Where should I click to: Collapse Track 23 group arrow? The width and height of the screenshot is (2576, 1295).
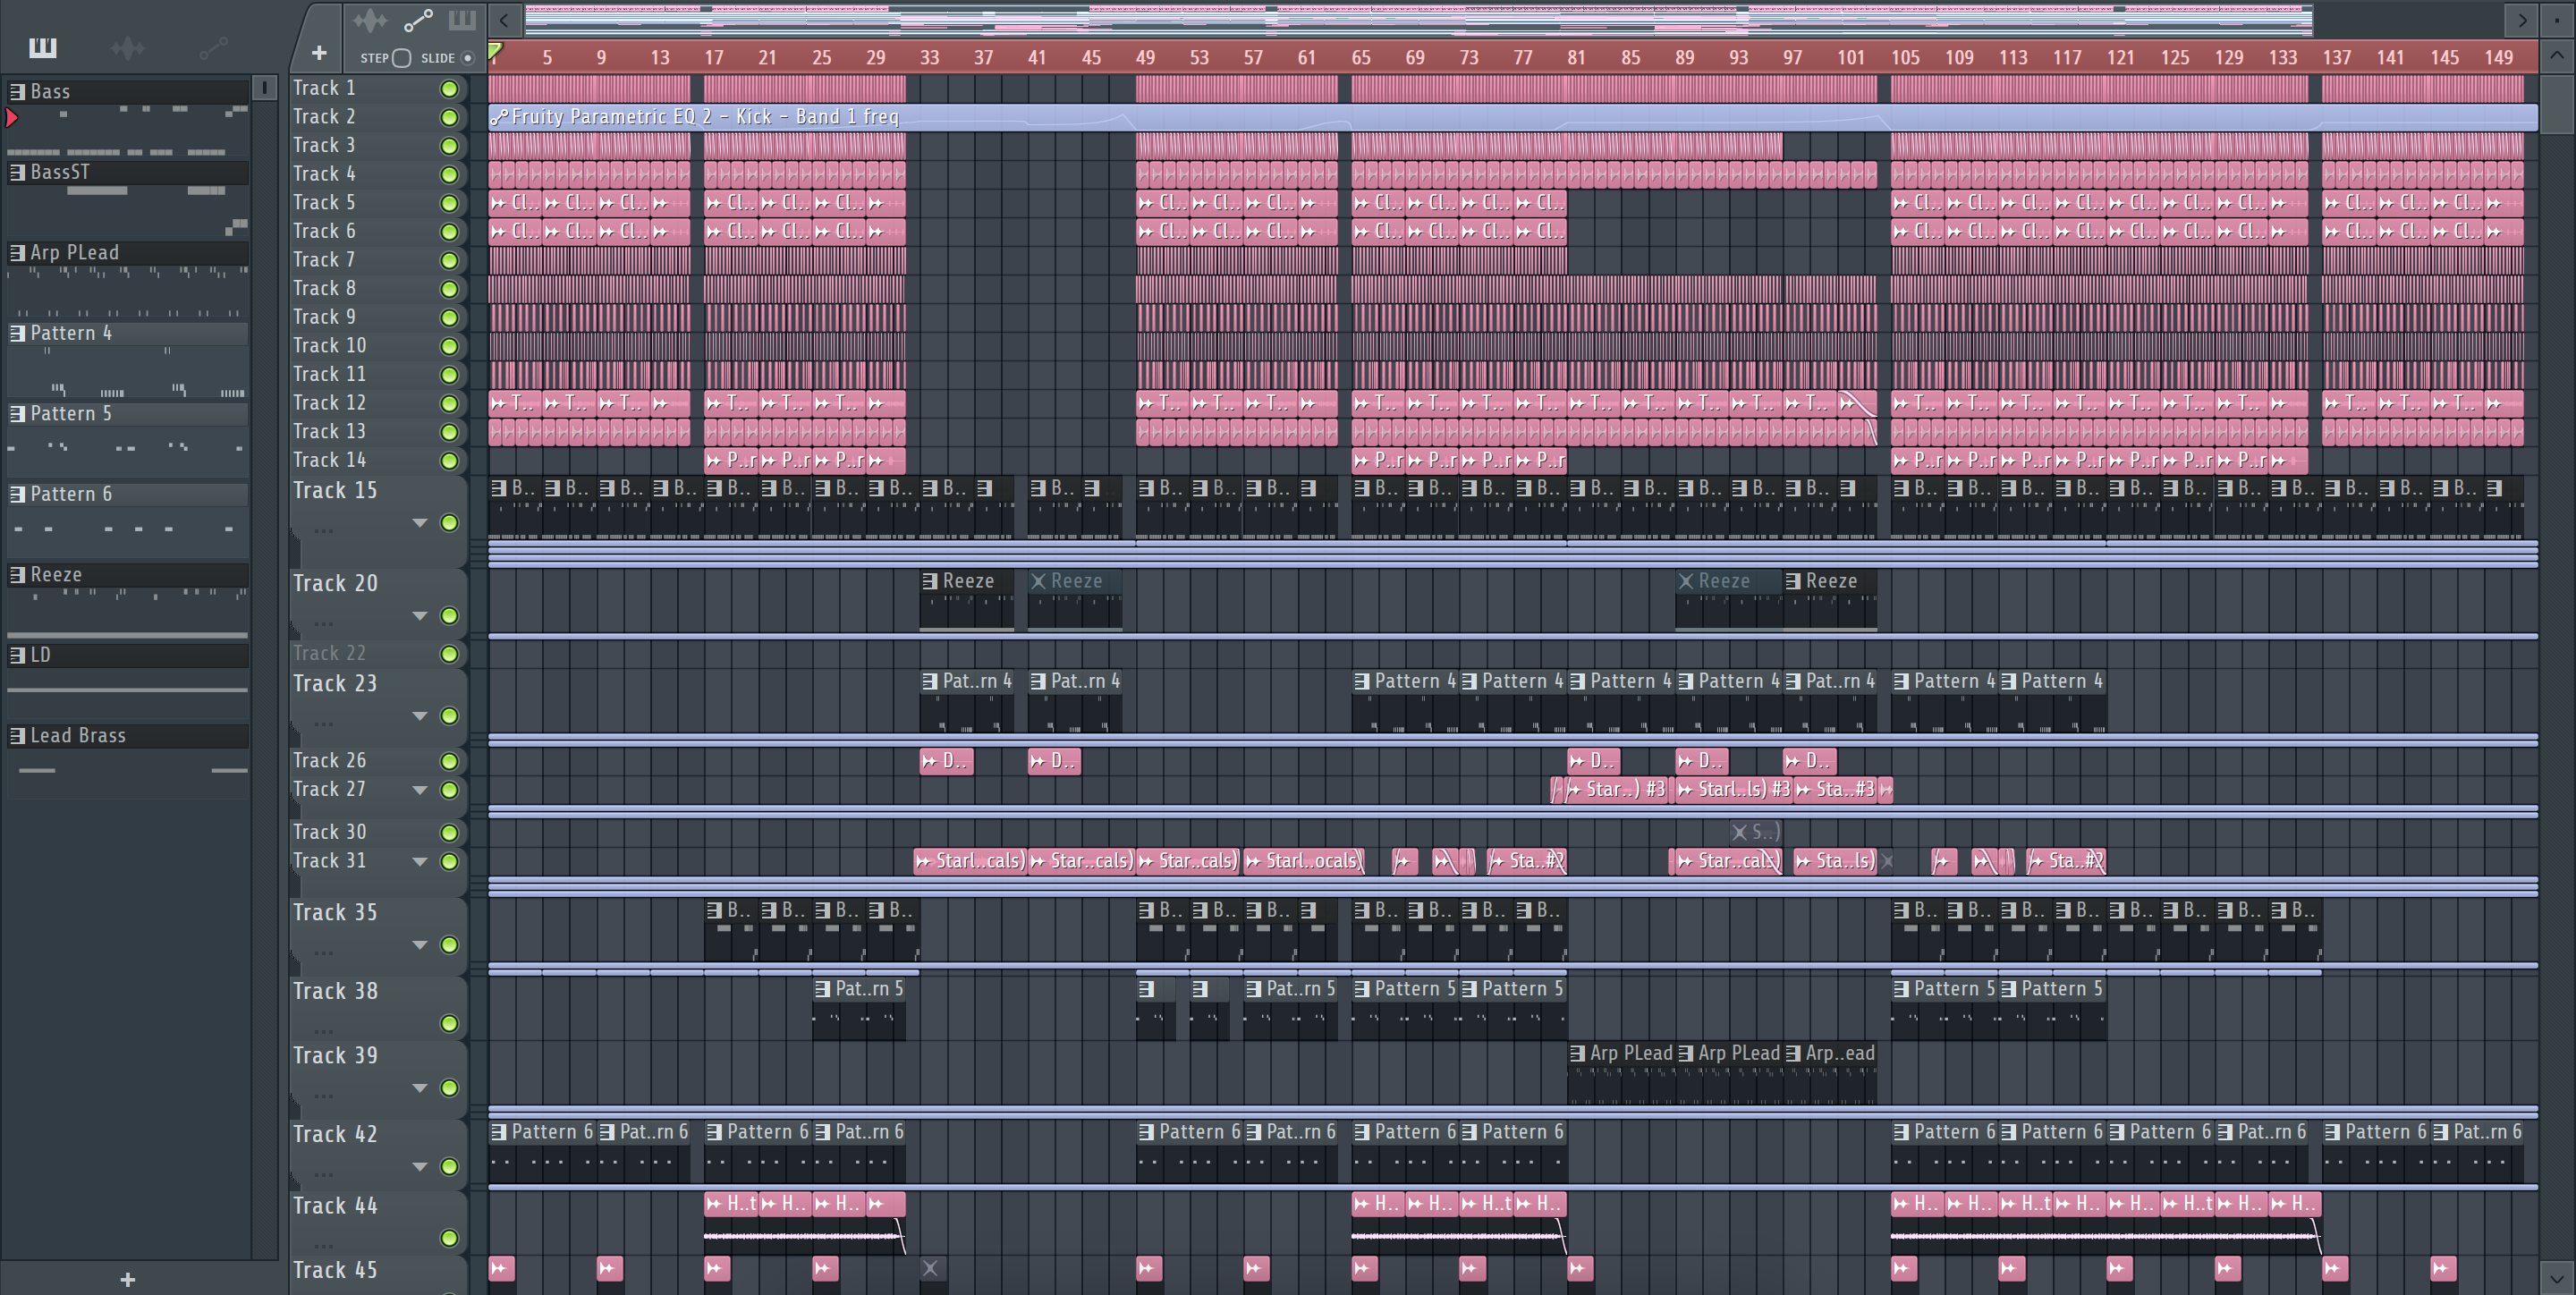[x=420, y=716]
